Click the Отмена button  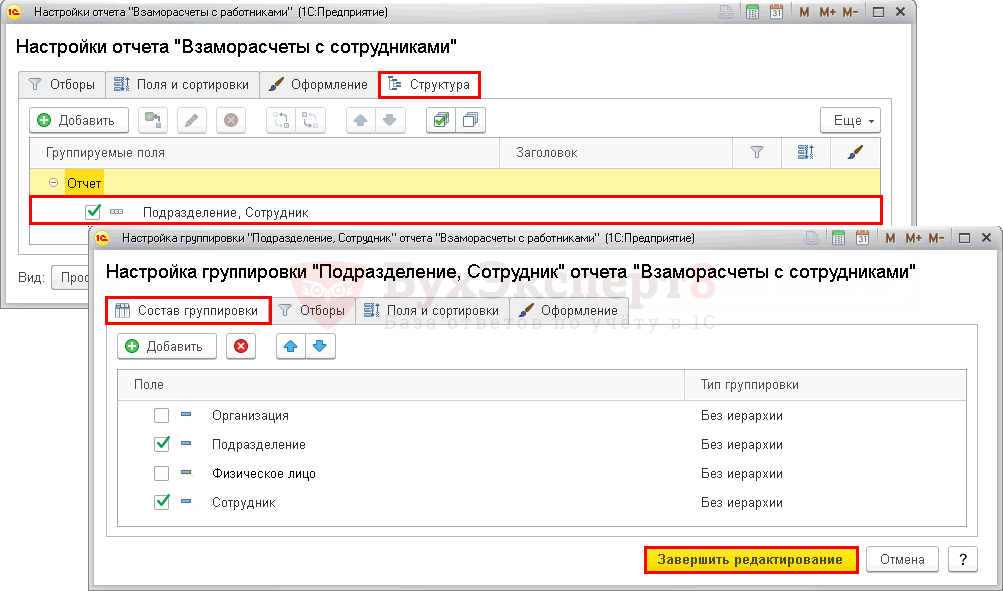902,559
